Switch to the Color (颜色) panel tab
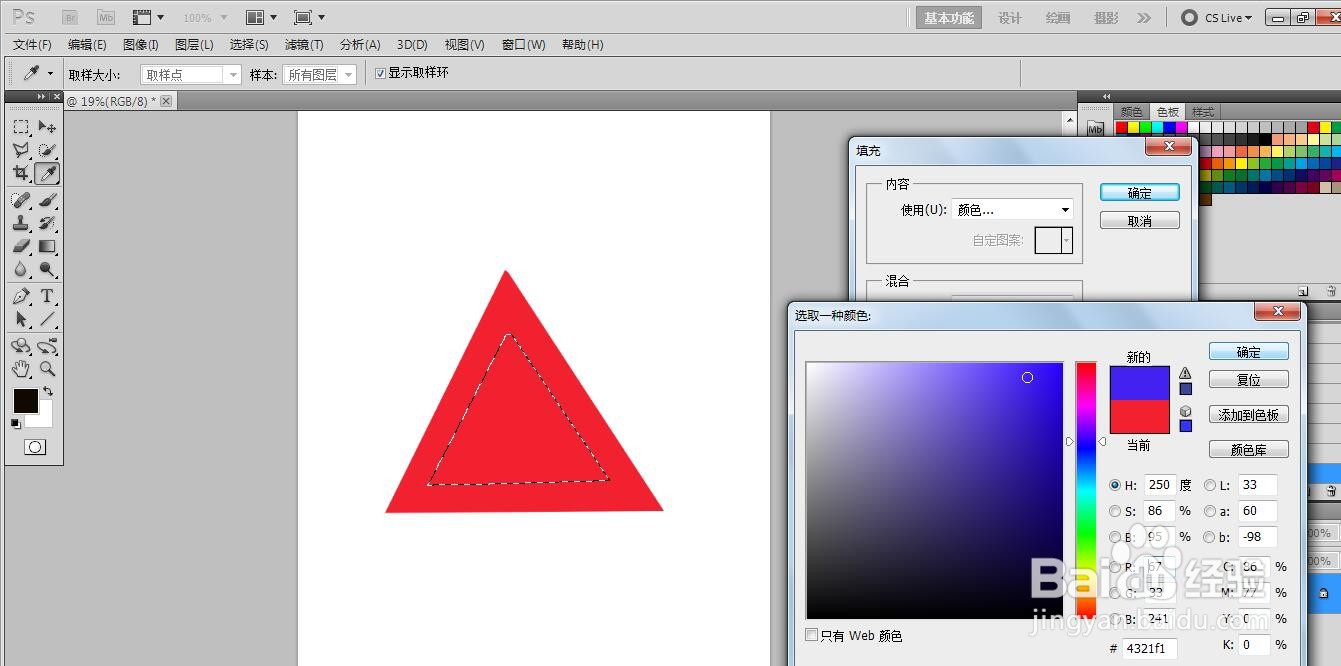The image size is (1341, 666). pos(1131,112)
